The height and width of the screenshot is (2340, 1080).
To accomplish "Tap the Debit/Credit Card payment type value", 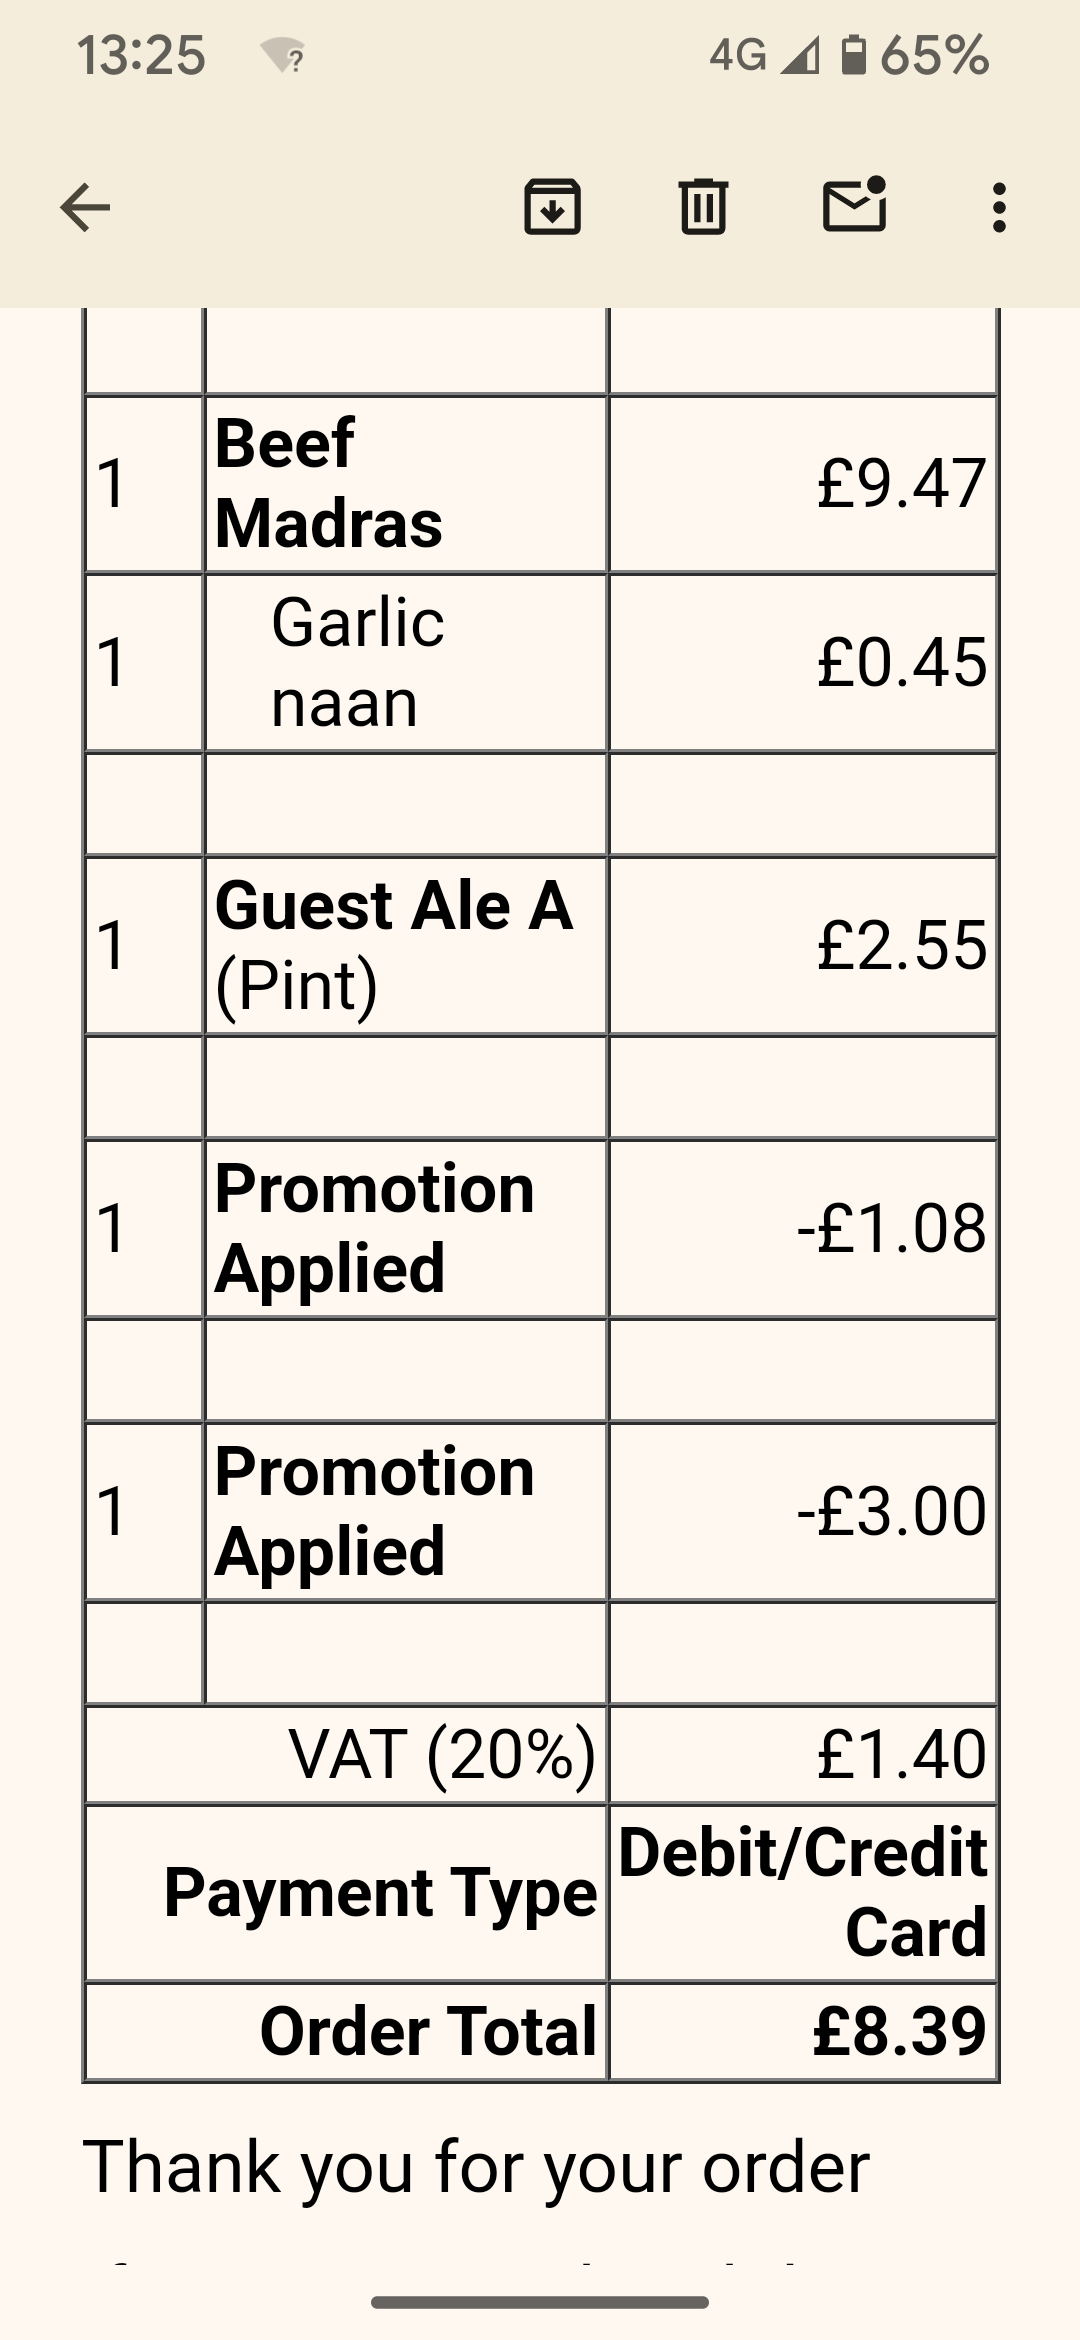I will (x=803, y=1891).
